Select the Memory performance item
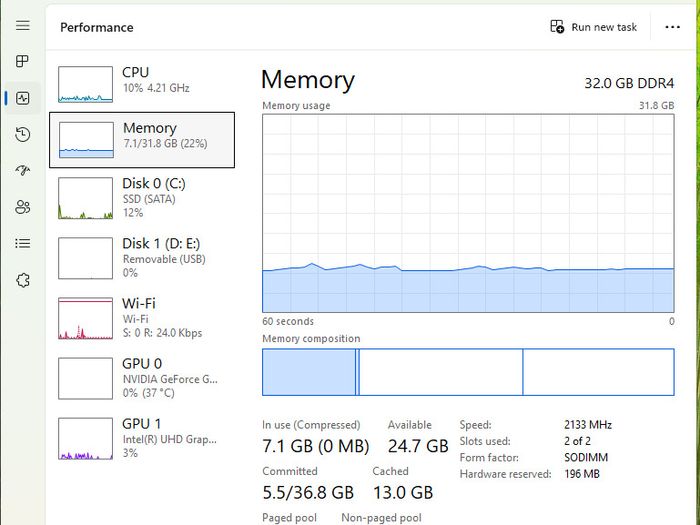This screenshot has width=700, height=525. coord(142,140)
